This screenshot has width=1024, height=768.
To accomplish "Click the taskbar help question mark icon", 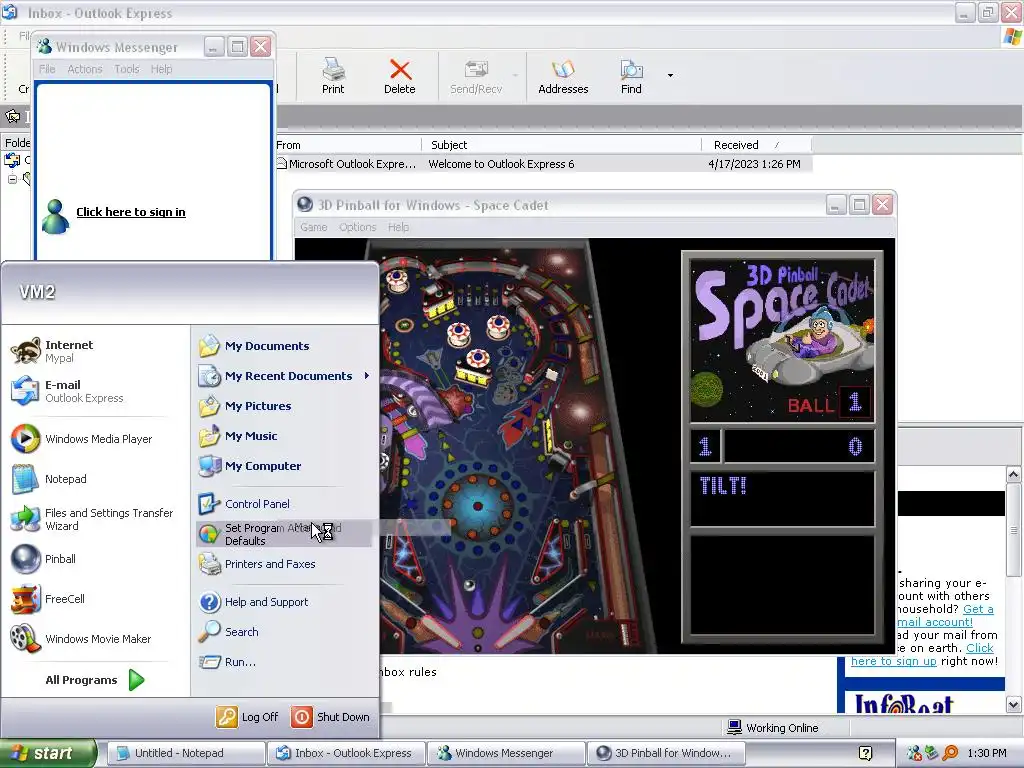I will (x=865, y=753).
